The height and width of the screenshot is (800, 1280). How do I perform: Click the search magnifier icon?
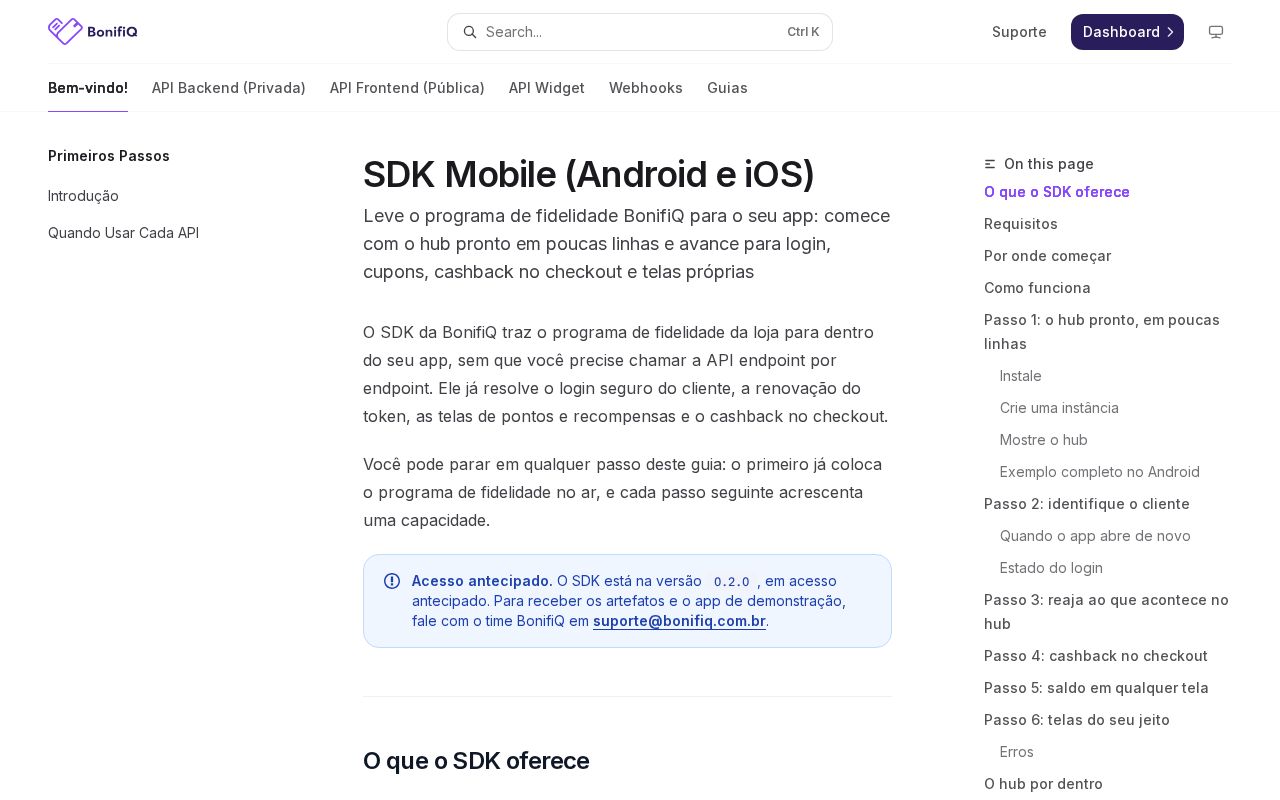coord(470,32)
